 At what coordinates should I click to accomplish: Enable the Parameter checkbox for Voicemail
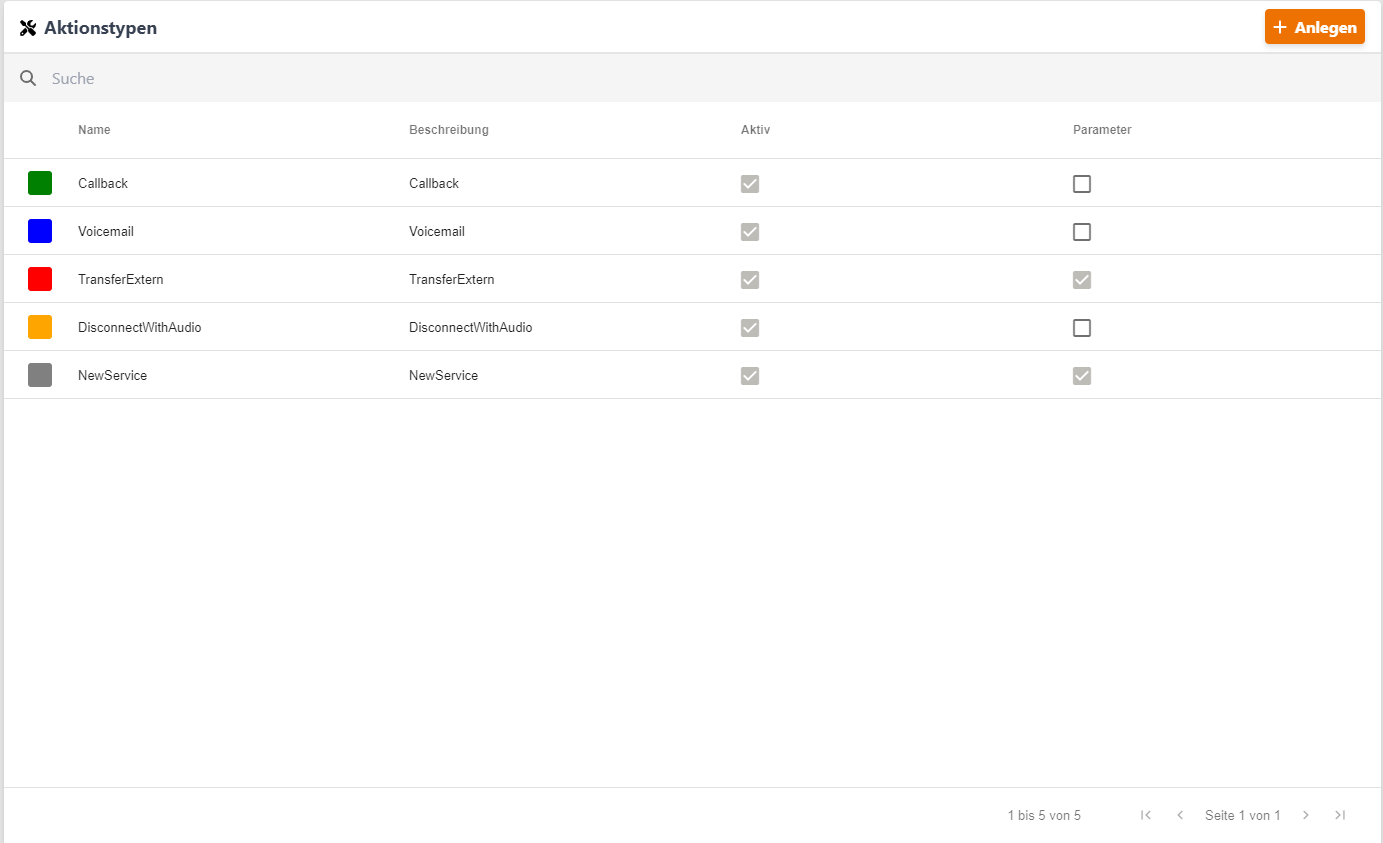1082,232
